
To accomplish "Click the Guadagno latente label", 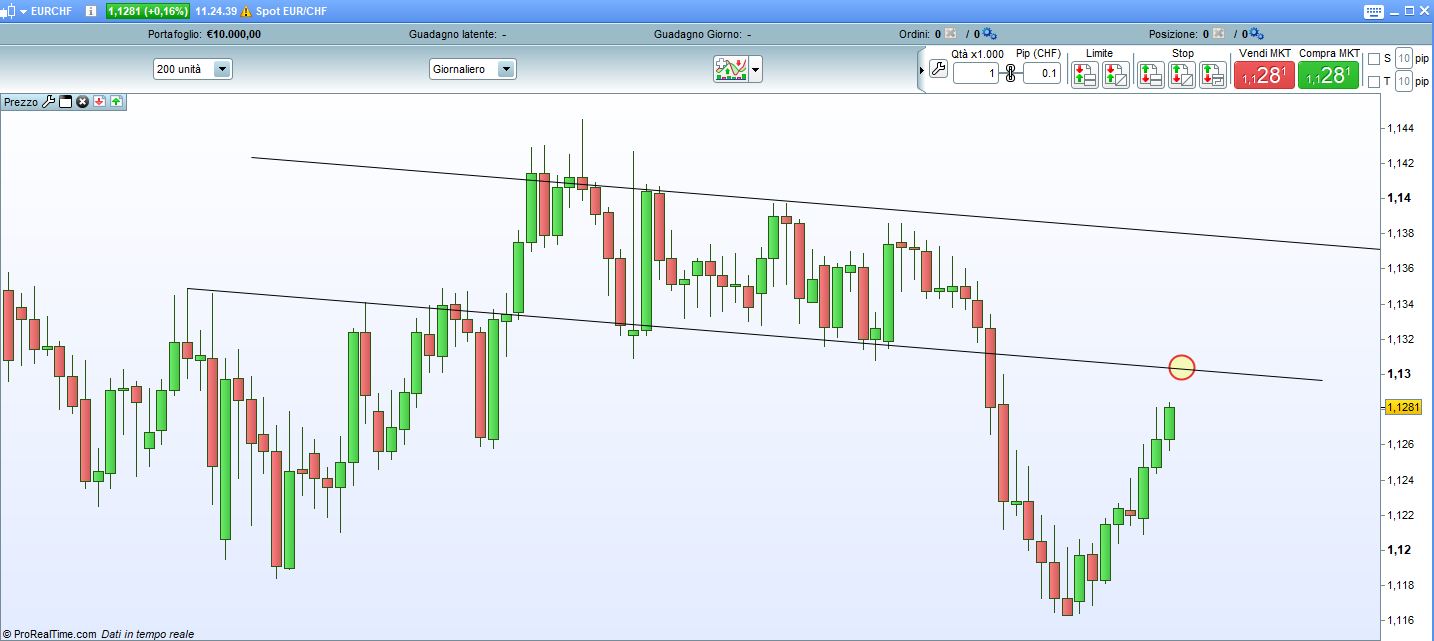I will point(454,34).
